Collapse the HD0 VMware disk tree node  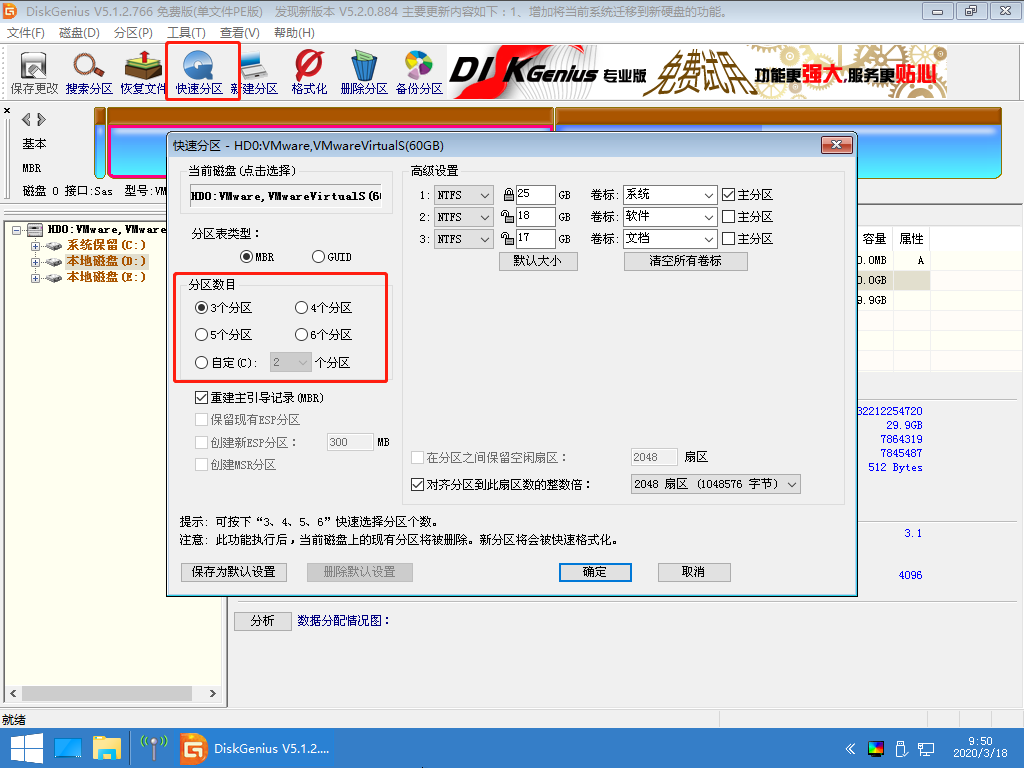[x=16, y=230]
